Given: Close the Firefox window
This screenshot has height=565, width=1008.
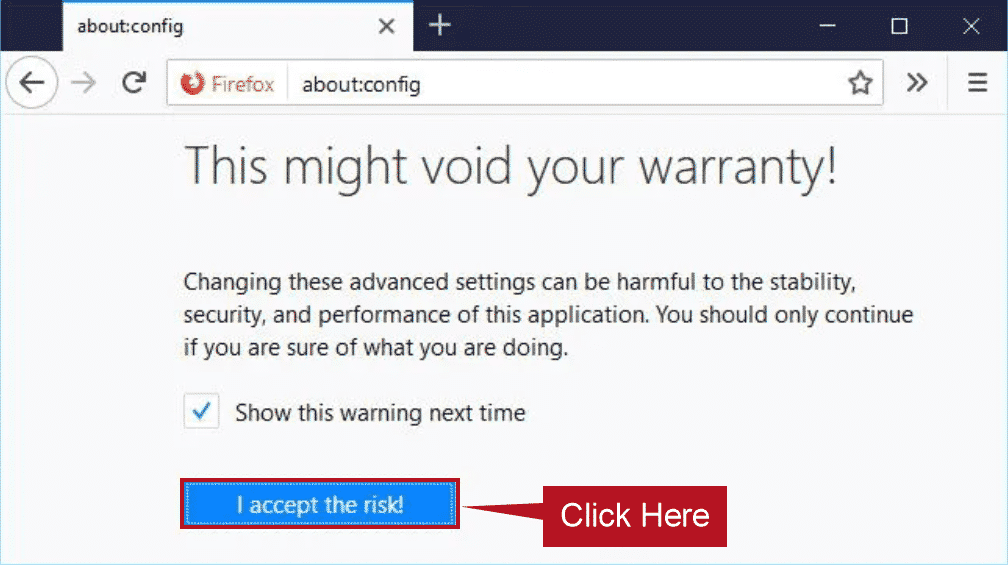Looking at the screenshot, I should pyautogui.click(x=971, y=26).
